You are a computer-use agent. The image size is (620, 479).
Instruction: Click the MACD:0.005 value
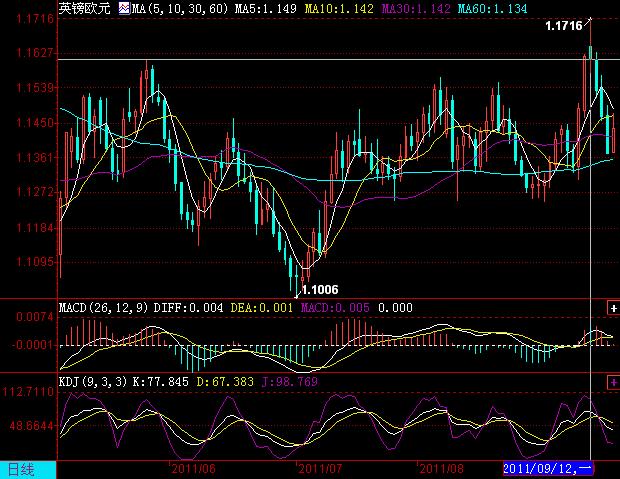[335, 307]
